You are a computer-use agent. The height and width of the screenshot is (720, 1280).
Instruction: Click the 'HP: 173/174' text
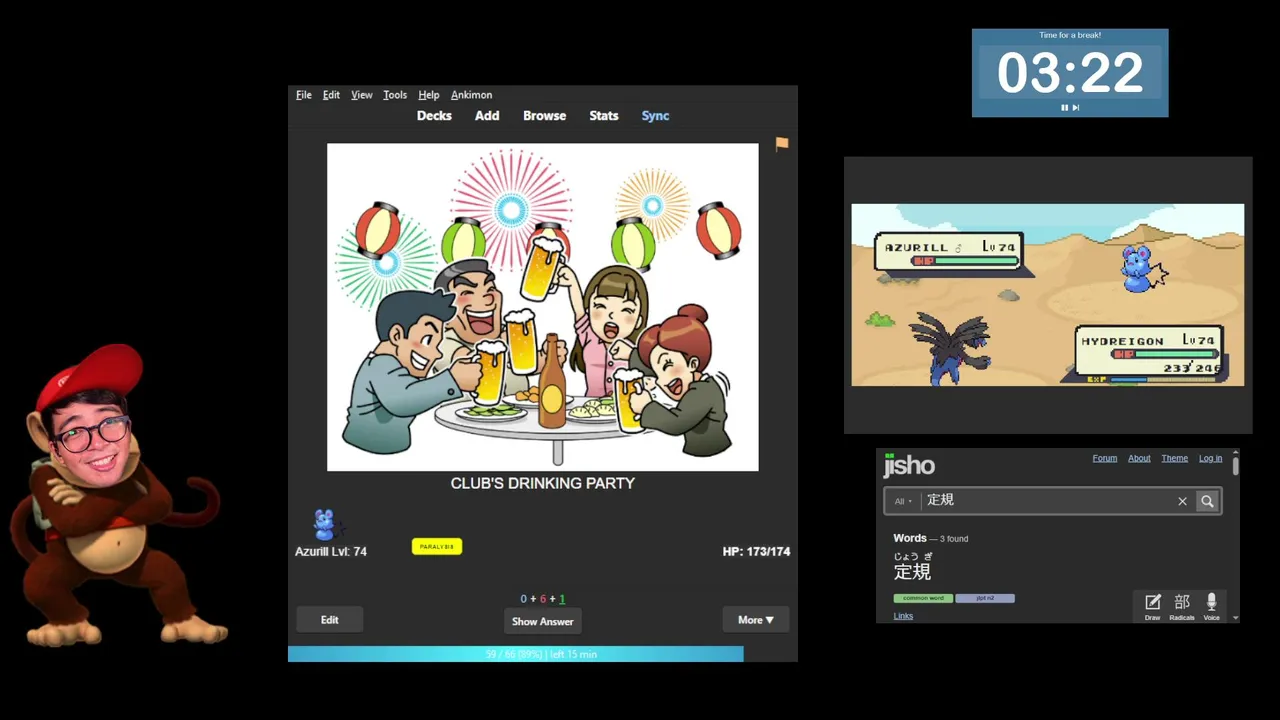[756, 551]
